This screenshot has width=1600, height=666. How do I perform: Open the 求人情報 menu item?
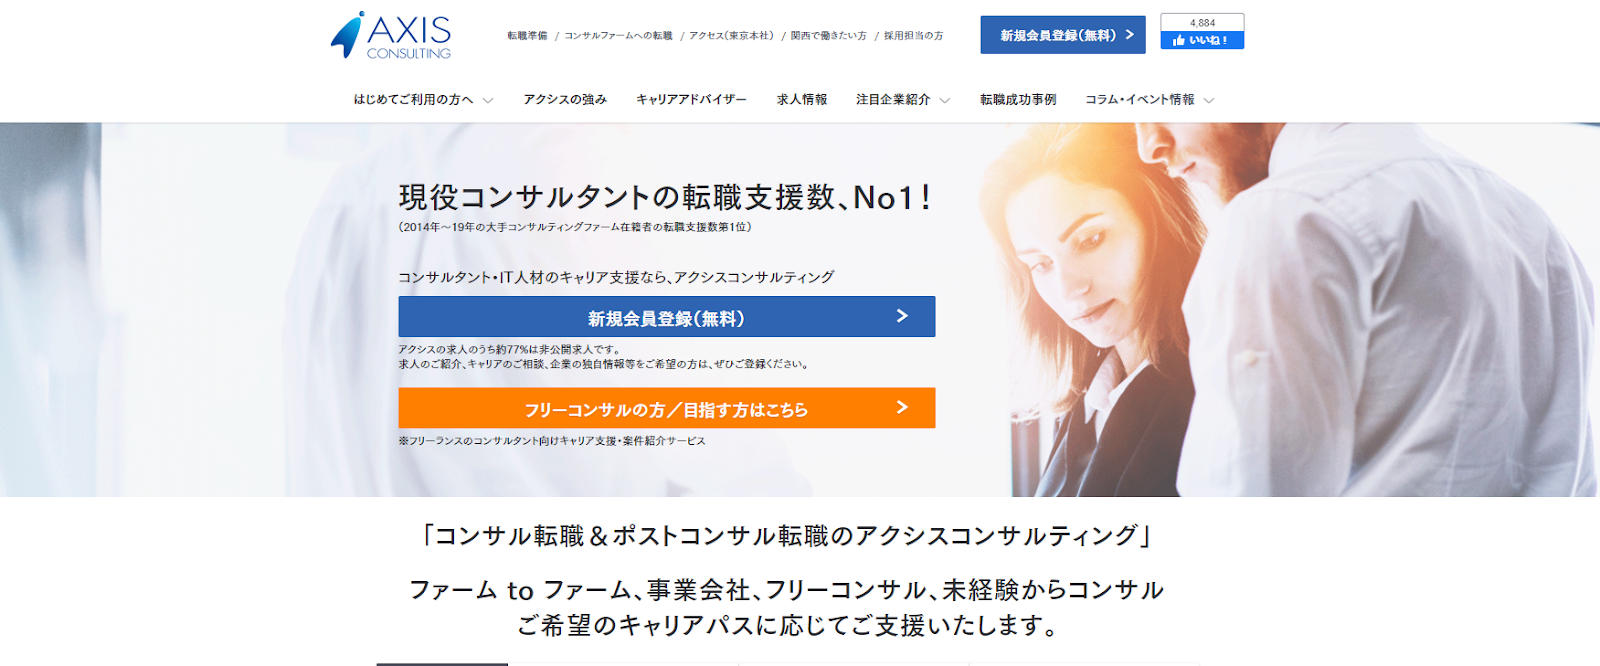802,100
